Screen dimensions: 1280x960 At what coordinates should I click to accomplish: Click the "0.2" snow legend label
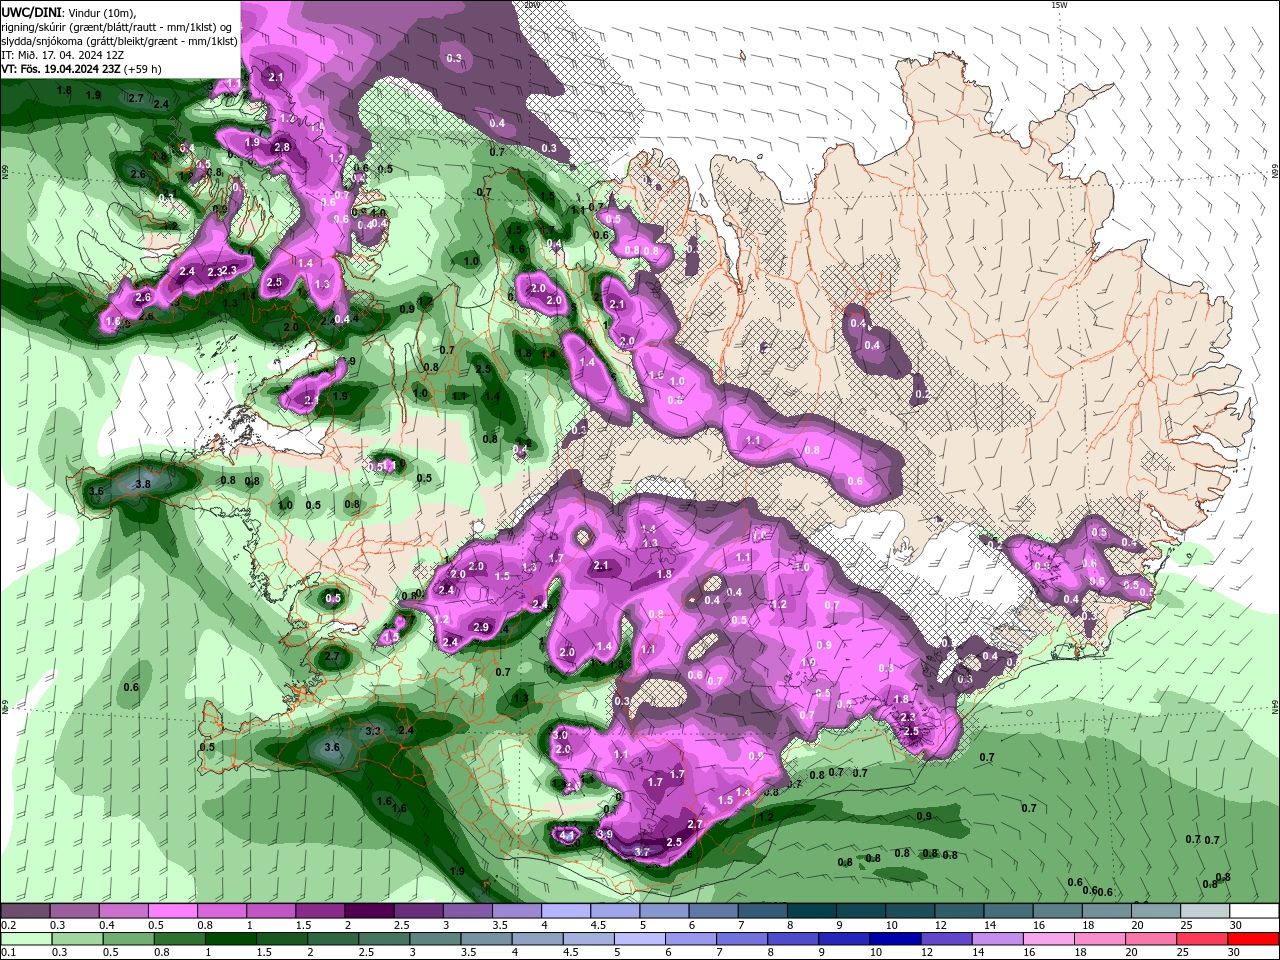click(x=8, y=925)
